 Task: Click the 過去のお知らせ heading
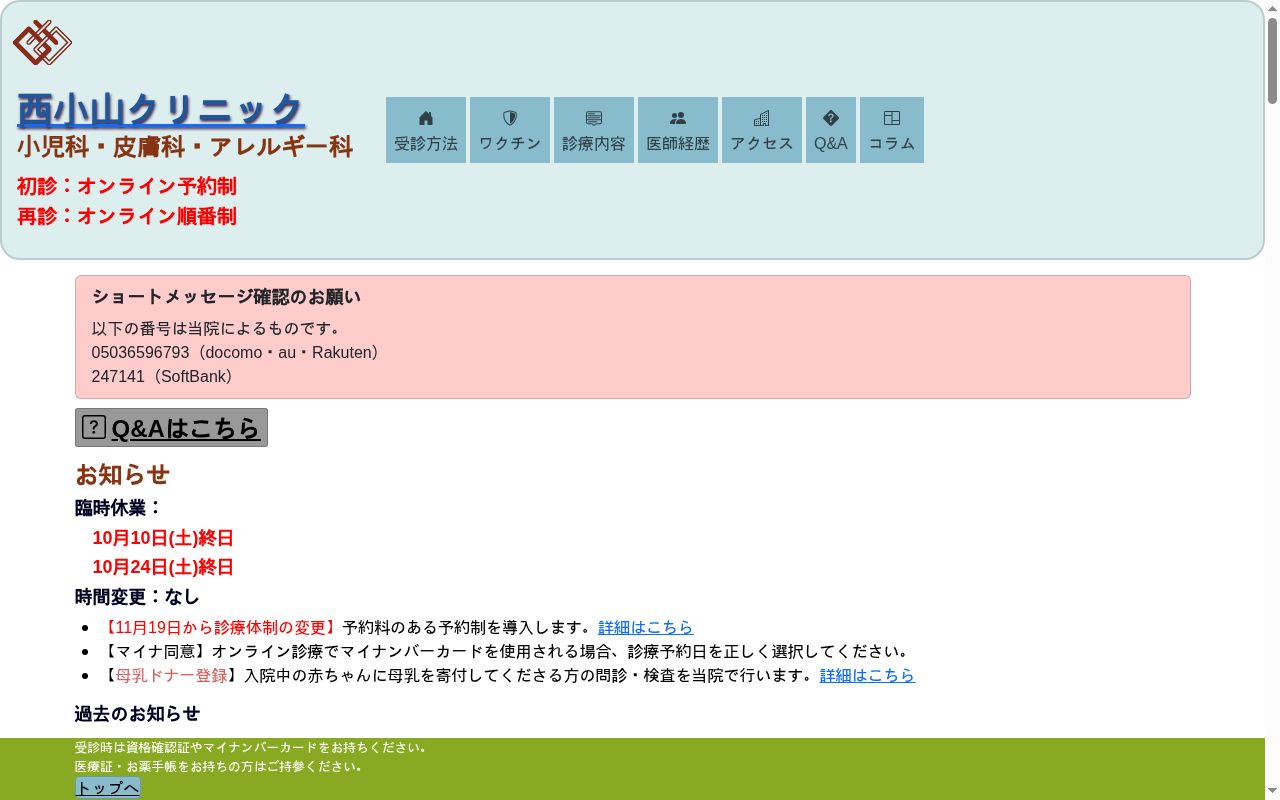coord(137,713)
